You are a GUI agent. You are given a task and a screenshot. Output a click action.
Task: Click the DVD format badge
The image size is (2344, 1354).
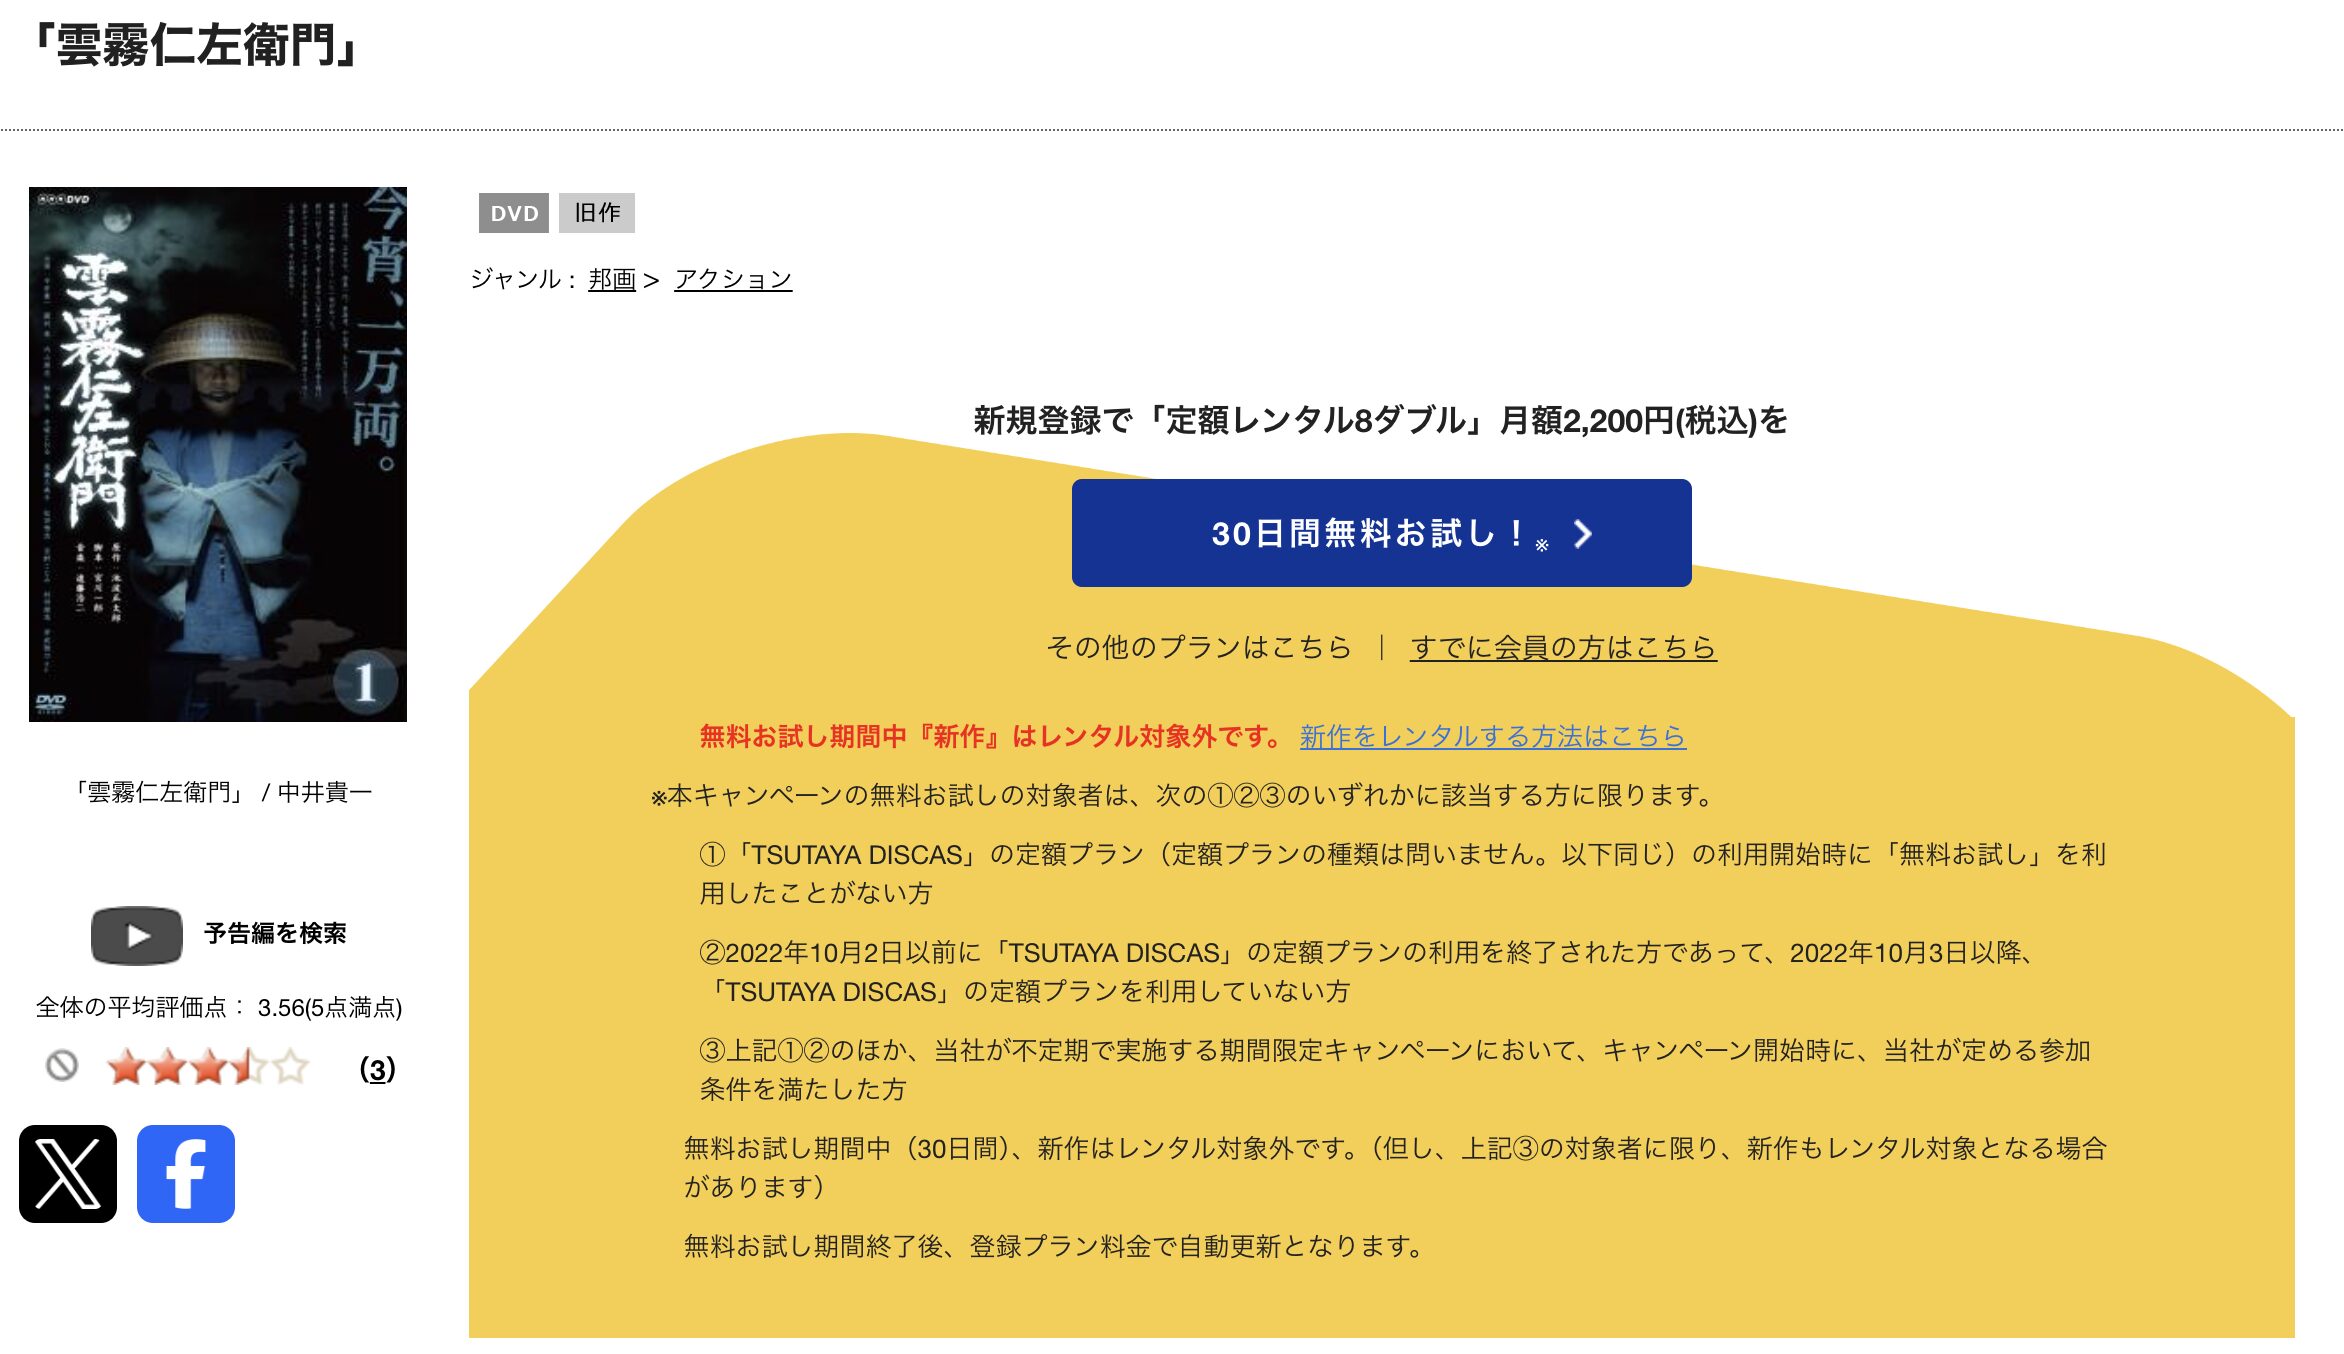coord(514,213)
